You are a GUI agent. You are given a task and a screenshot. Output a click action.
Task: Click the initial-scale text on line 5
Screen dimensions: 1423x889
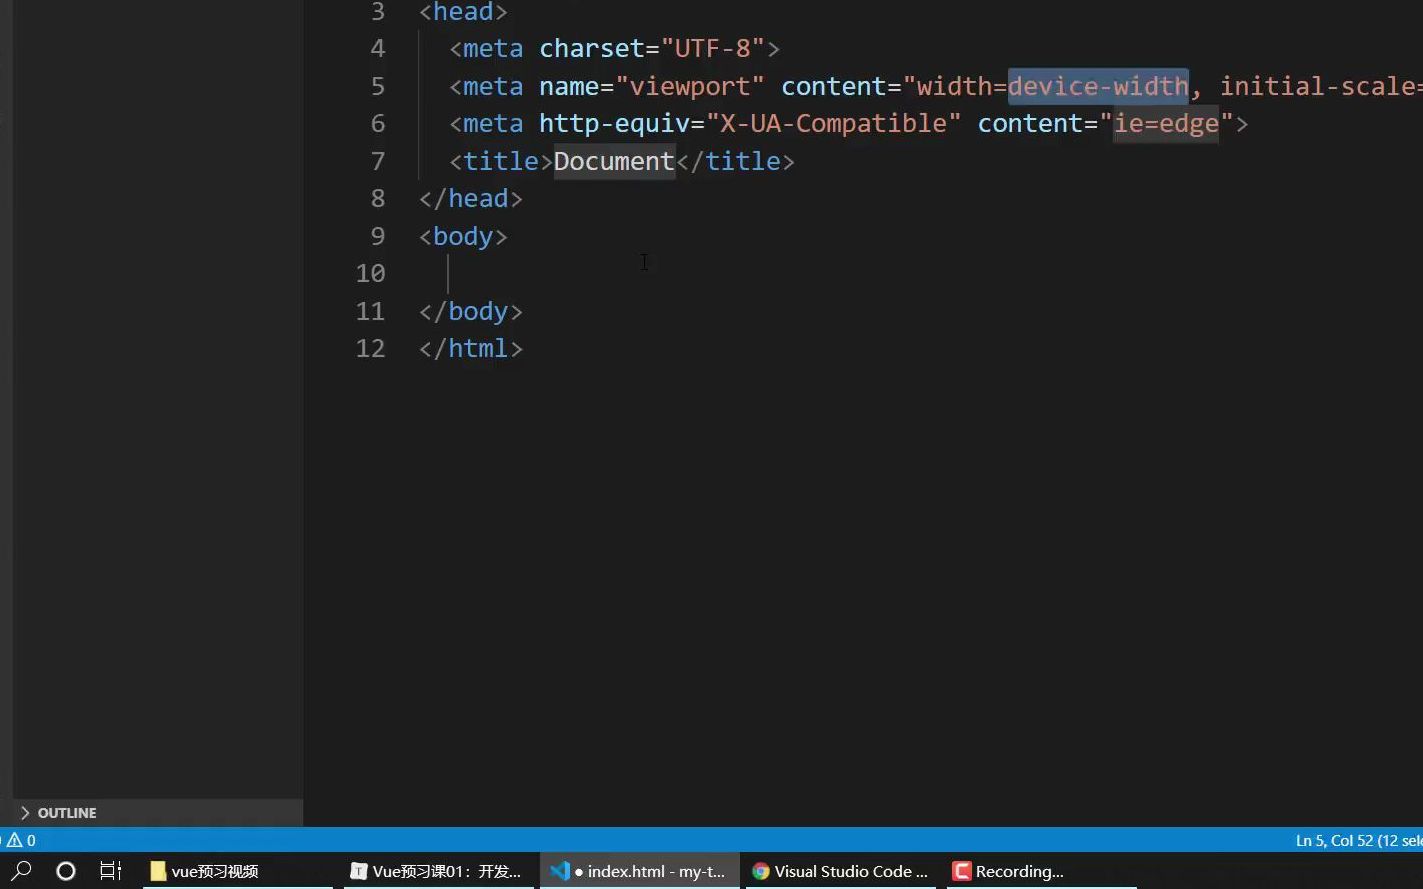(x=1318, y=86)
